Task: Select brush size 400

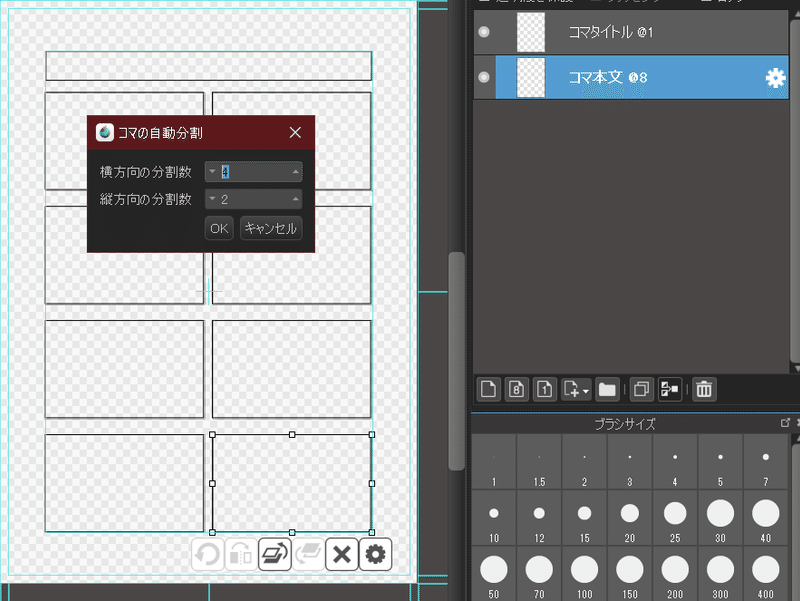Action: [766, 574]
